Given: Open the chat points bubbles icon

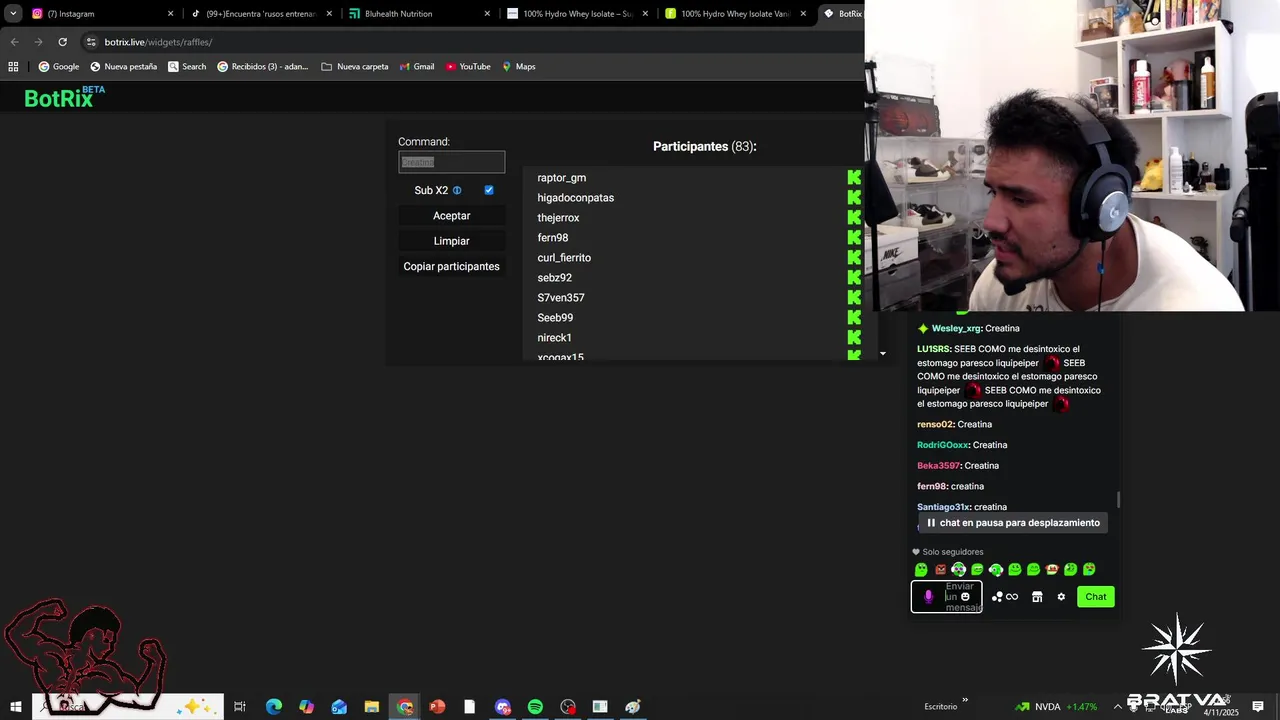Looking at the screenshot, I should (x=997, y=597).
